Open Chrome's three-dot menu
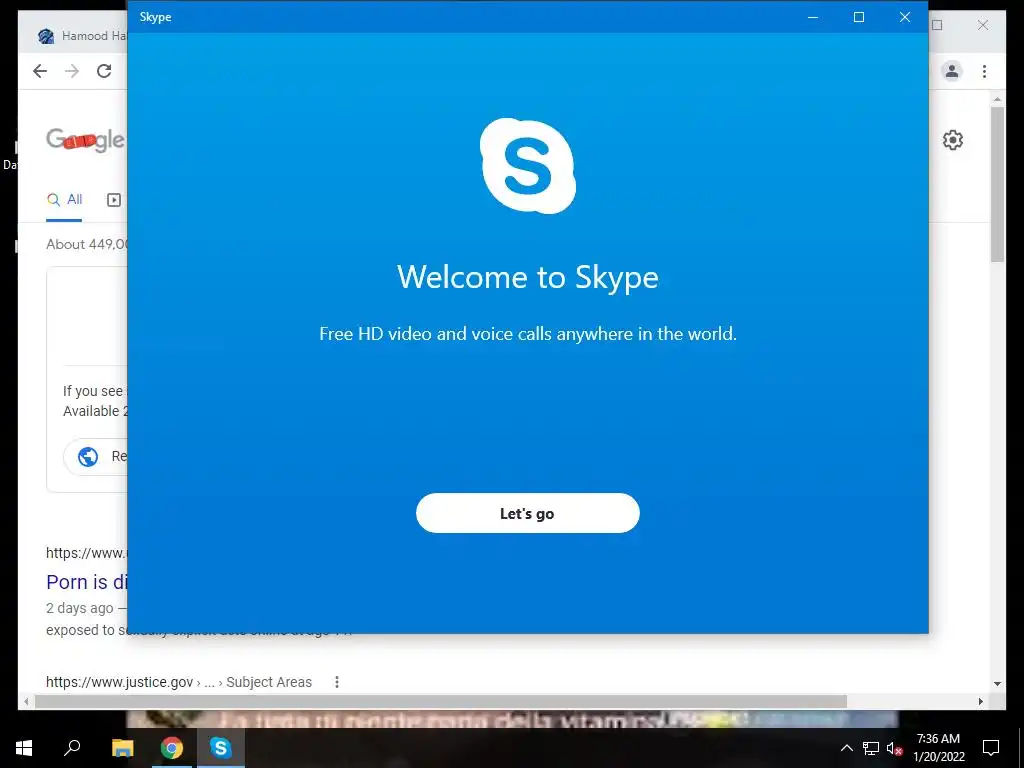Image resolution: width=1024 pixels, height=768 pixels. click(x=984, y=71)
